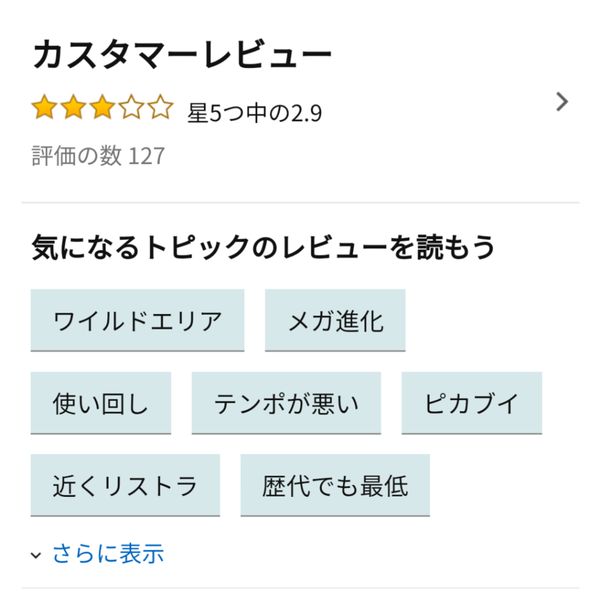Click the first gold rating star

pos(44,107)
